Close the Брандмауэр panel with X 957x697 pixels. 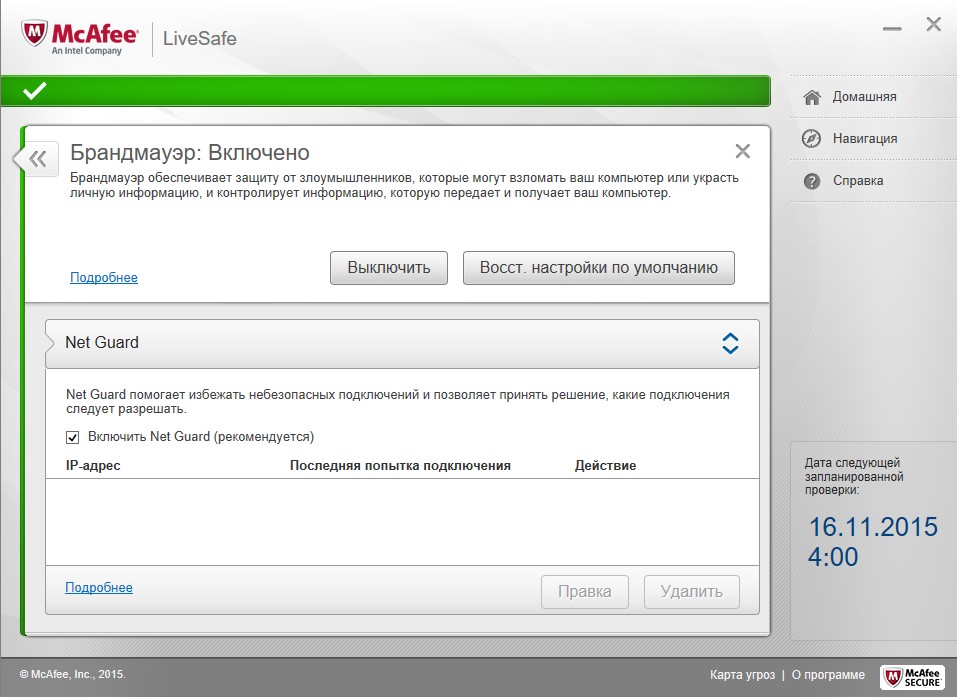[x=742, y=151]
